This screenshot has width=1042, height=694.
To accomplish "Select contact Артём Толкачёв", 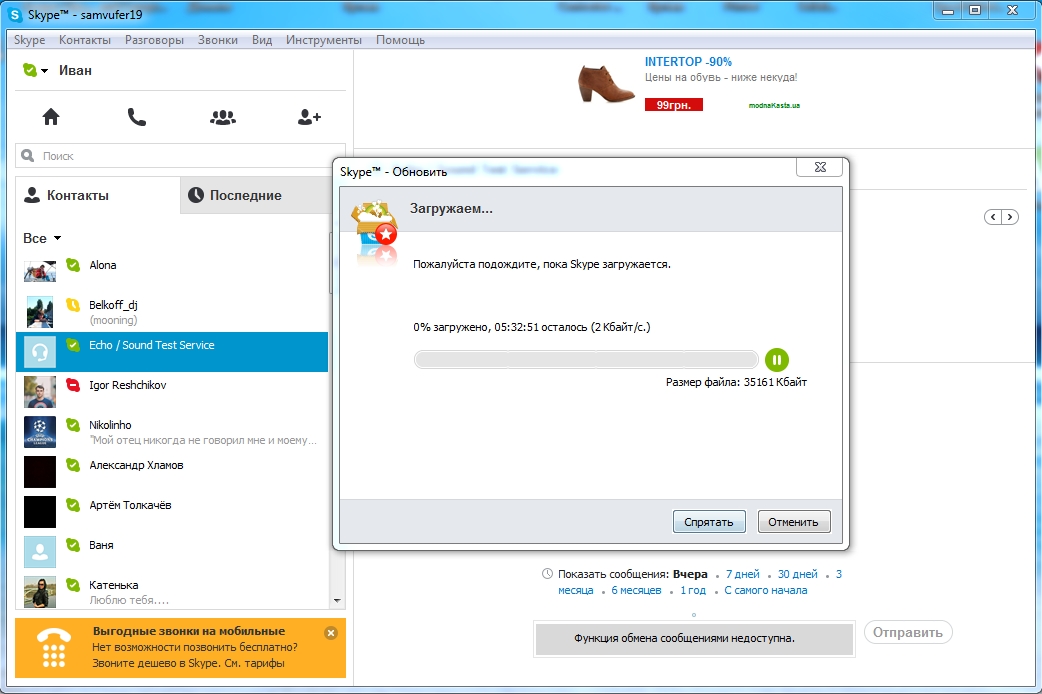I will (172, 511).
